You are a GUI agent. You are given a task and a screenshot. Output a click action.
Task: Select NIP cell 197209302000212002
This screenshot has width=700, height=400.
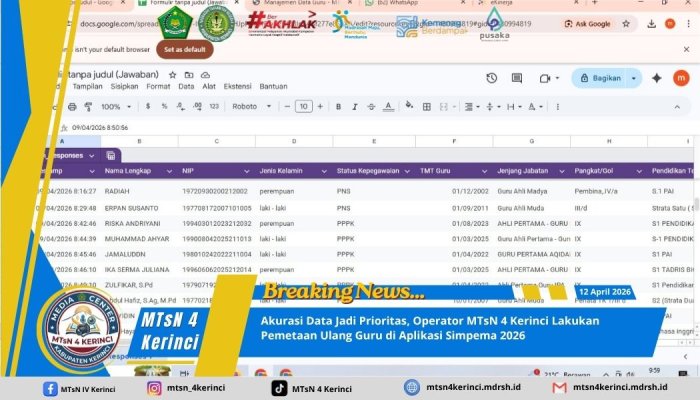pyautogui.click(x=215, y=192)
